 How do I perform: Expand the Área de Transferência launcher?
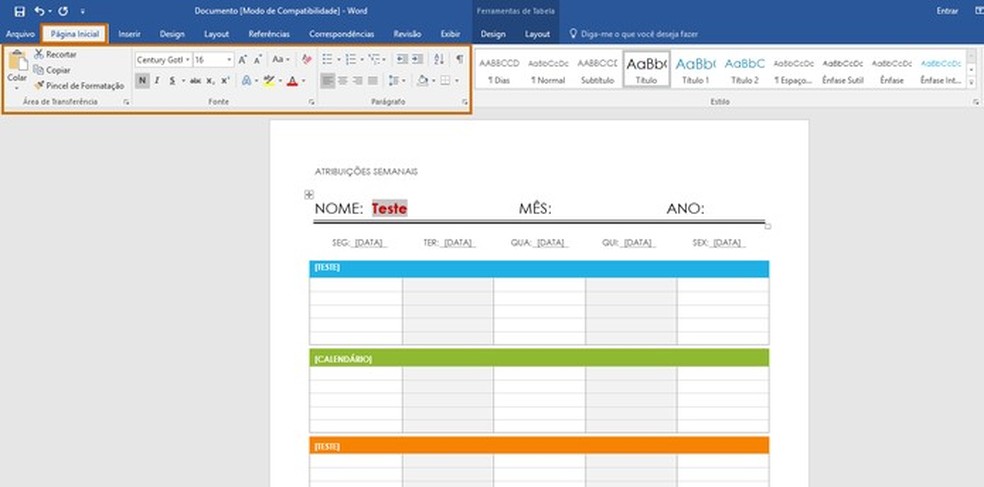click(126, 102)
